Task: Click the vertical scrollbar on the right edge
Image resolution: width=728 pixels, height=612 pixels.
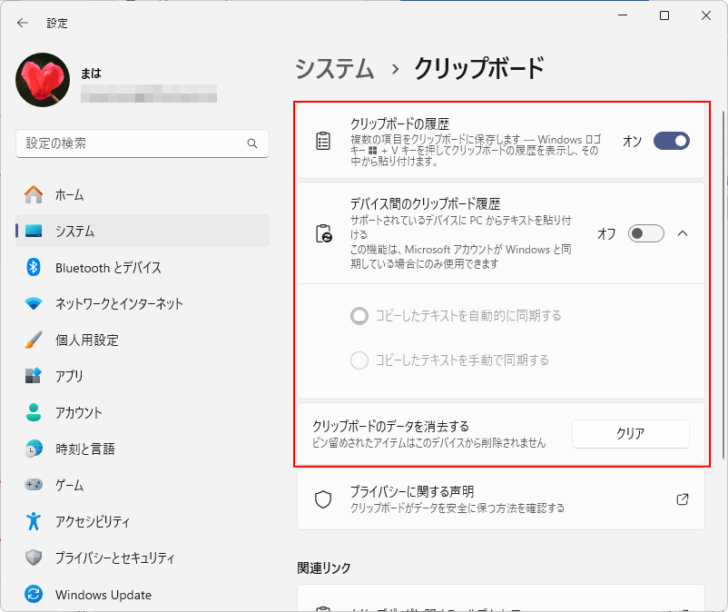Action: (723, 285)
